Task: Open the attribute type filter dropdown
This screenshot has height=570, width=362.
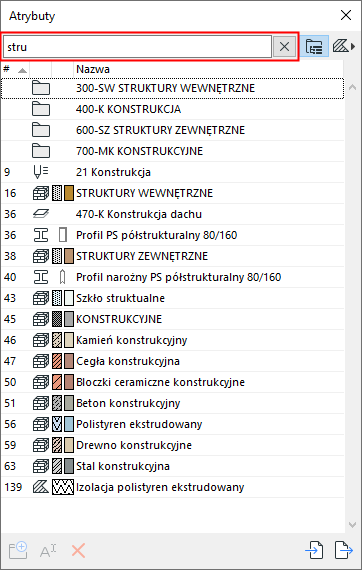Action: tap(343, 47)
